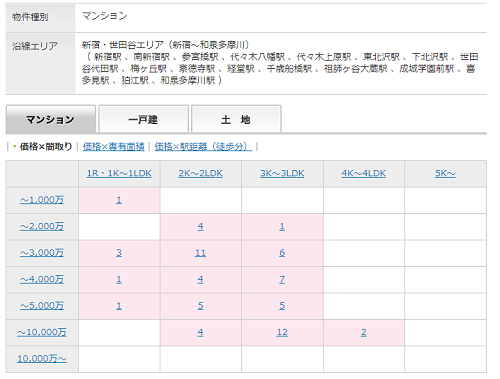Open the 〜3,000万 price row link

(x=42, y=253)
